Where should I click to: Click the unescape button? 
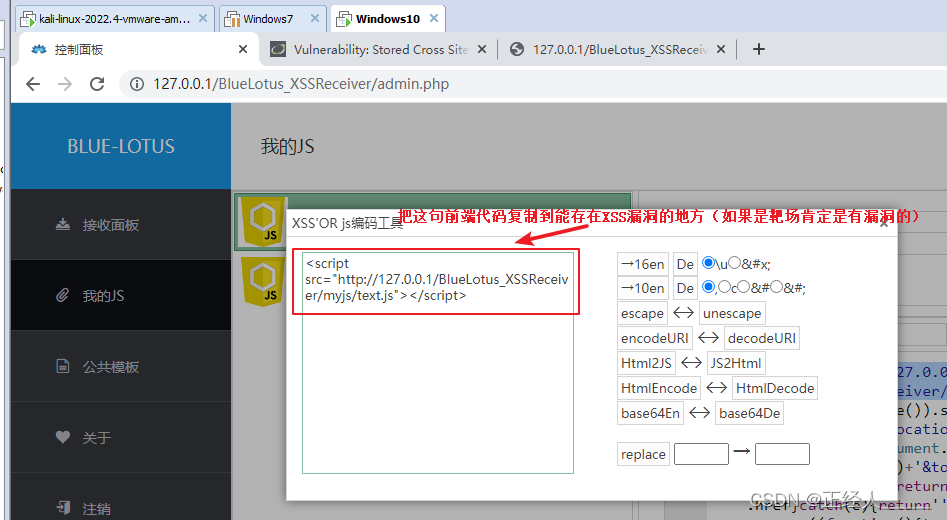tap(732, 313)
